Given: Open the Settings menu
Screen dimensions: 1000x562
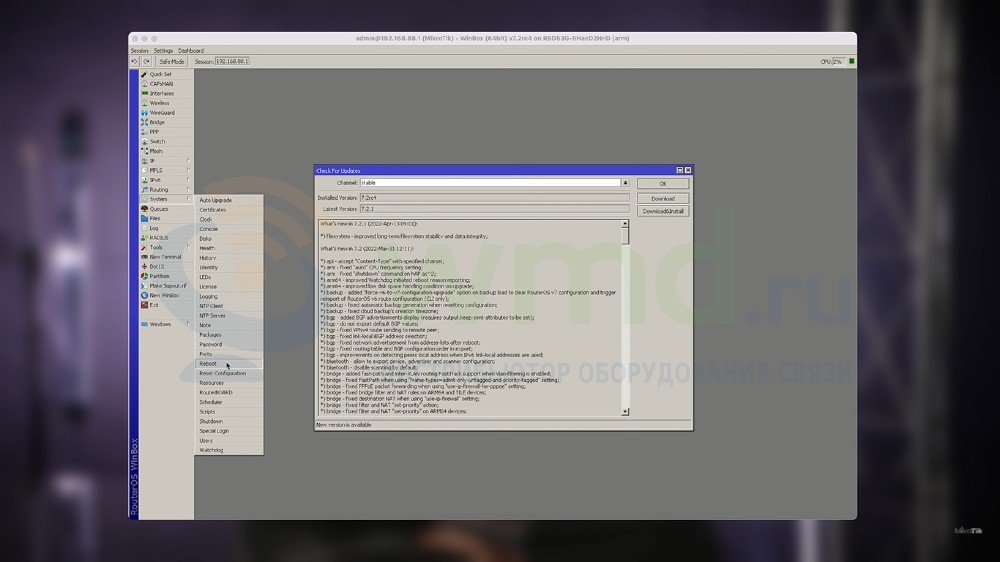Looking at the screenshot, I should (x=163, y=50).
